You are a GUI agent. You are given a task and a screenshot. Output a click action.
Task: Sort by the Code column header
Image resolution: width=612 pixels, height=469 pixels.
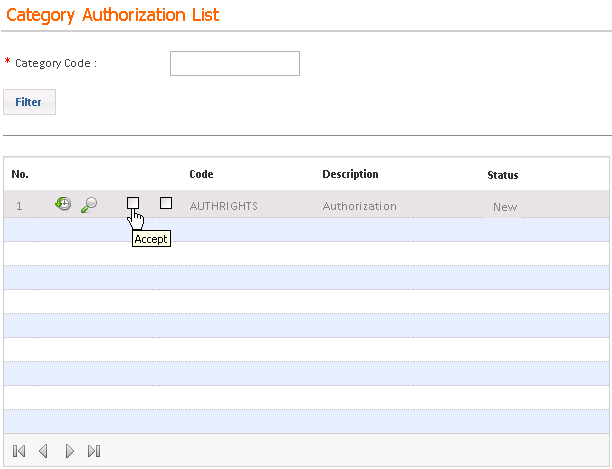(x=201, y=175)
